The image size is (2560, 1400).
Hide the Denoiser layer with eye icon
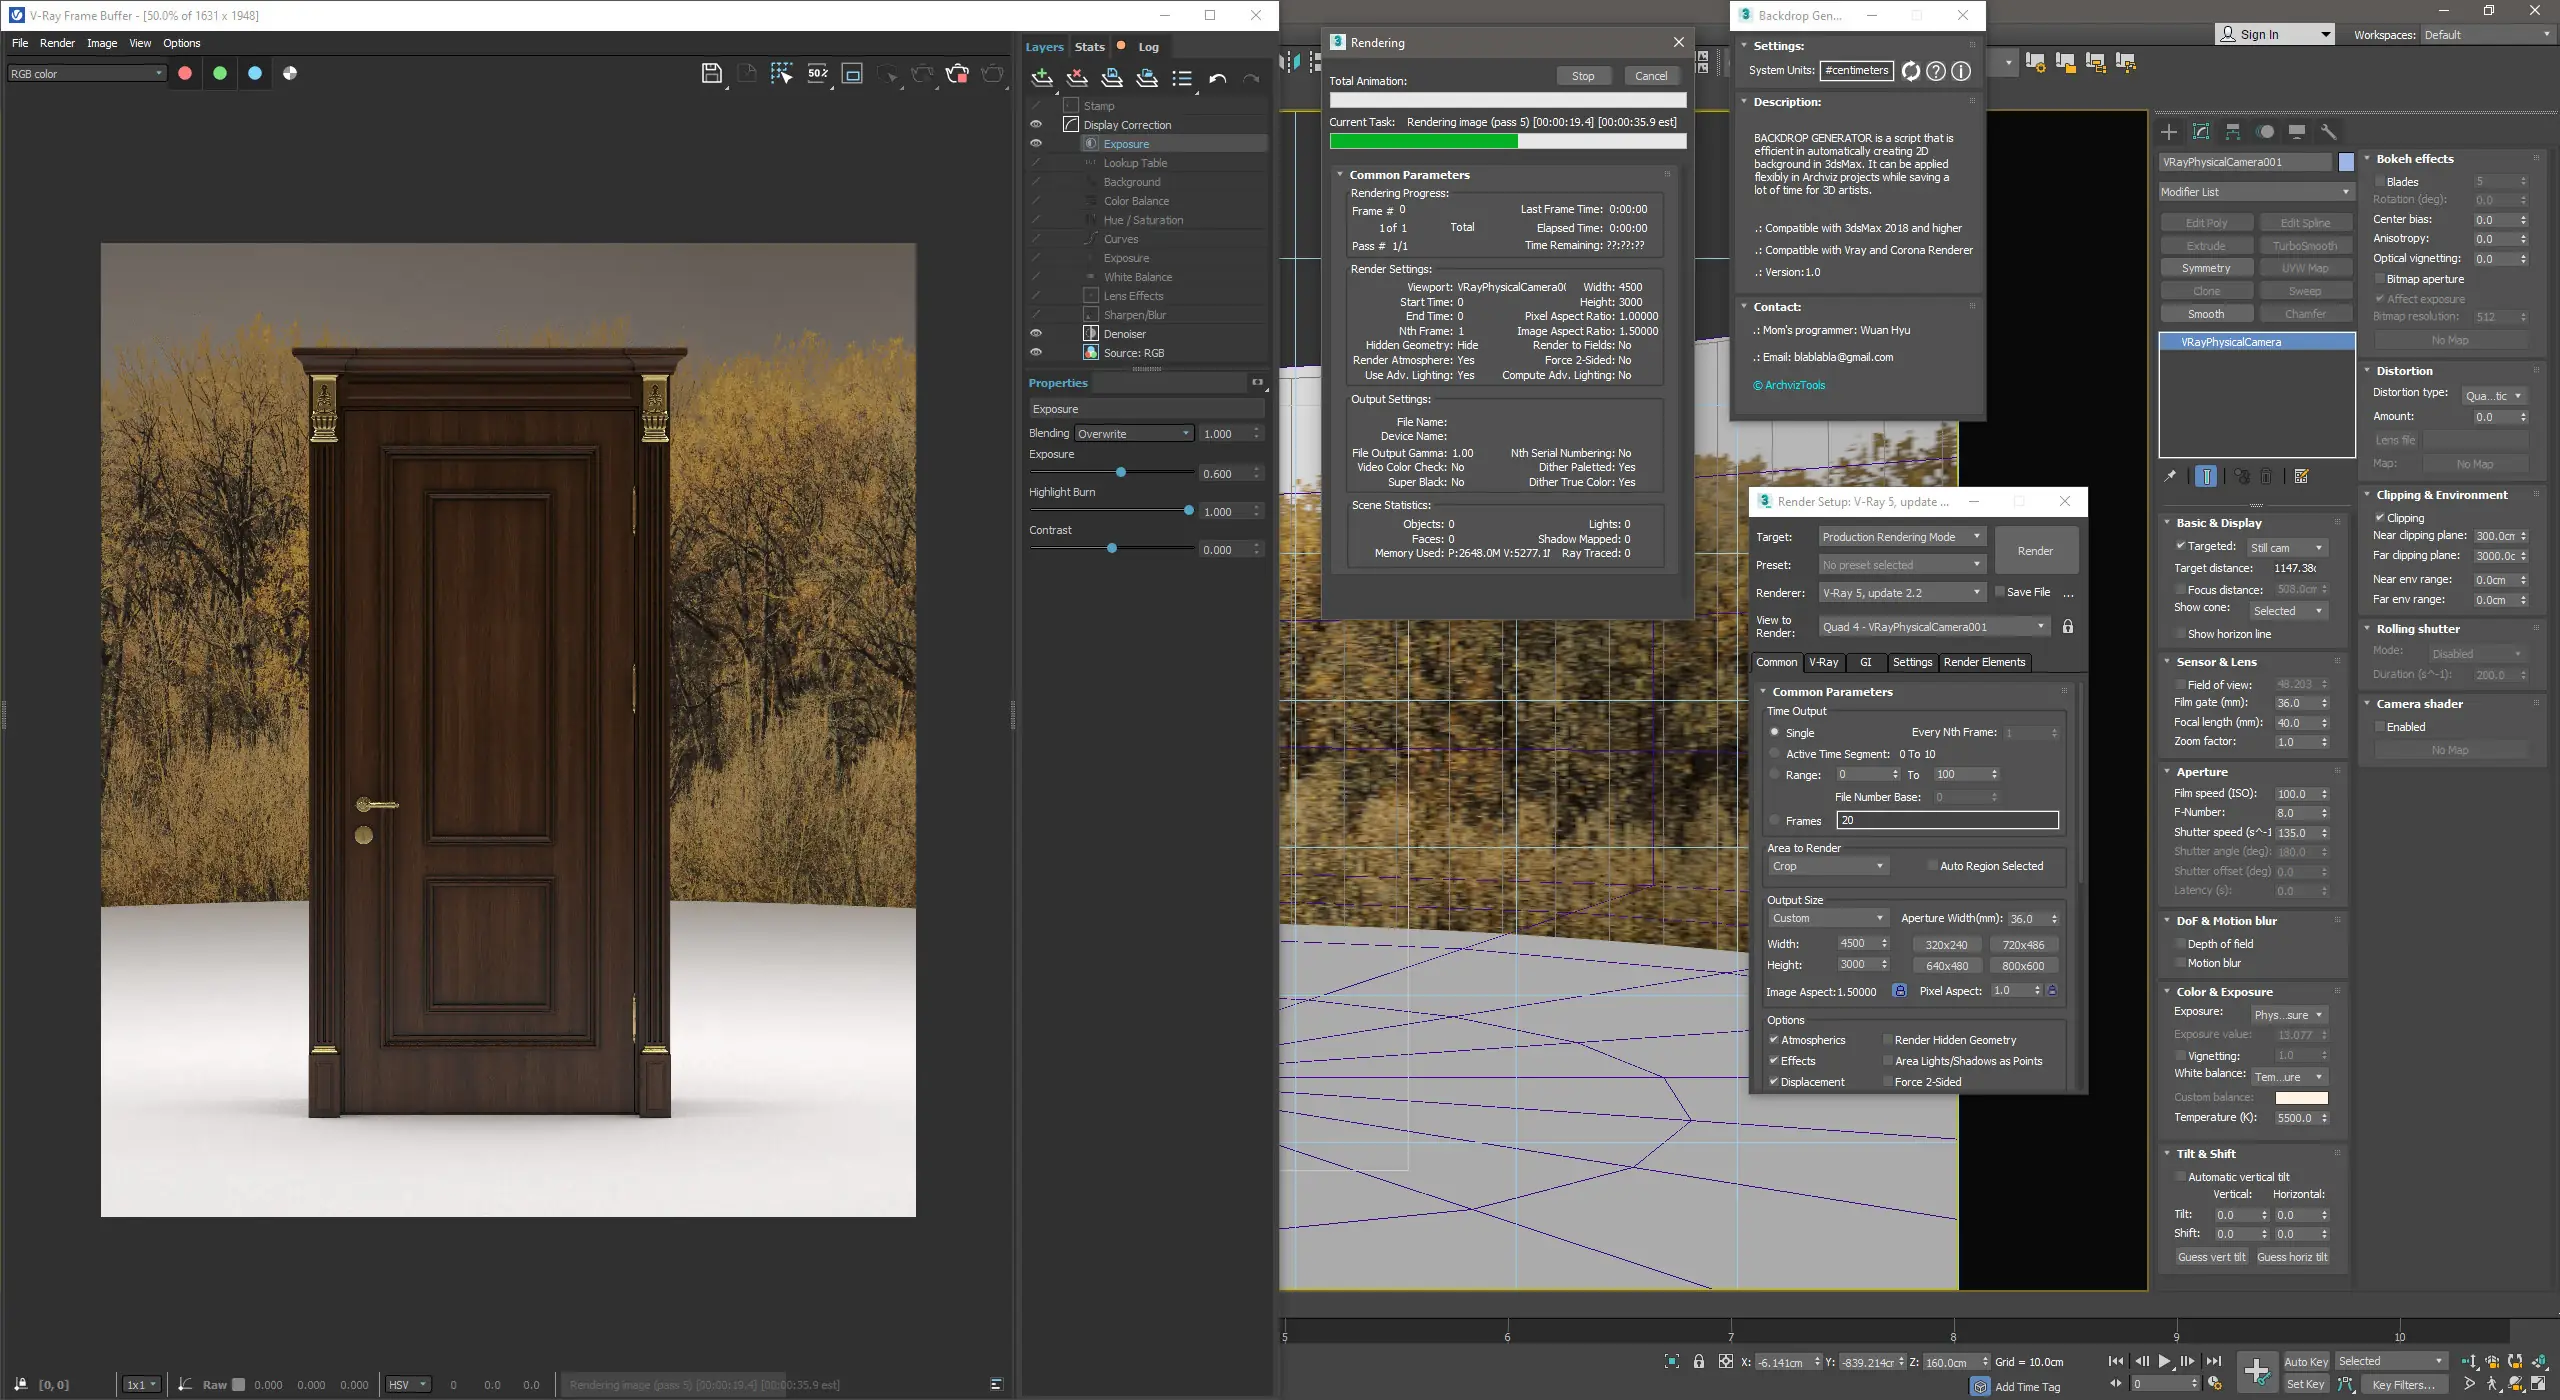coord(1036,334)
